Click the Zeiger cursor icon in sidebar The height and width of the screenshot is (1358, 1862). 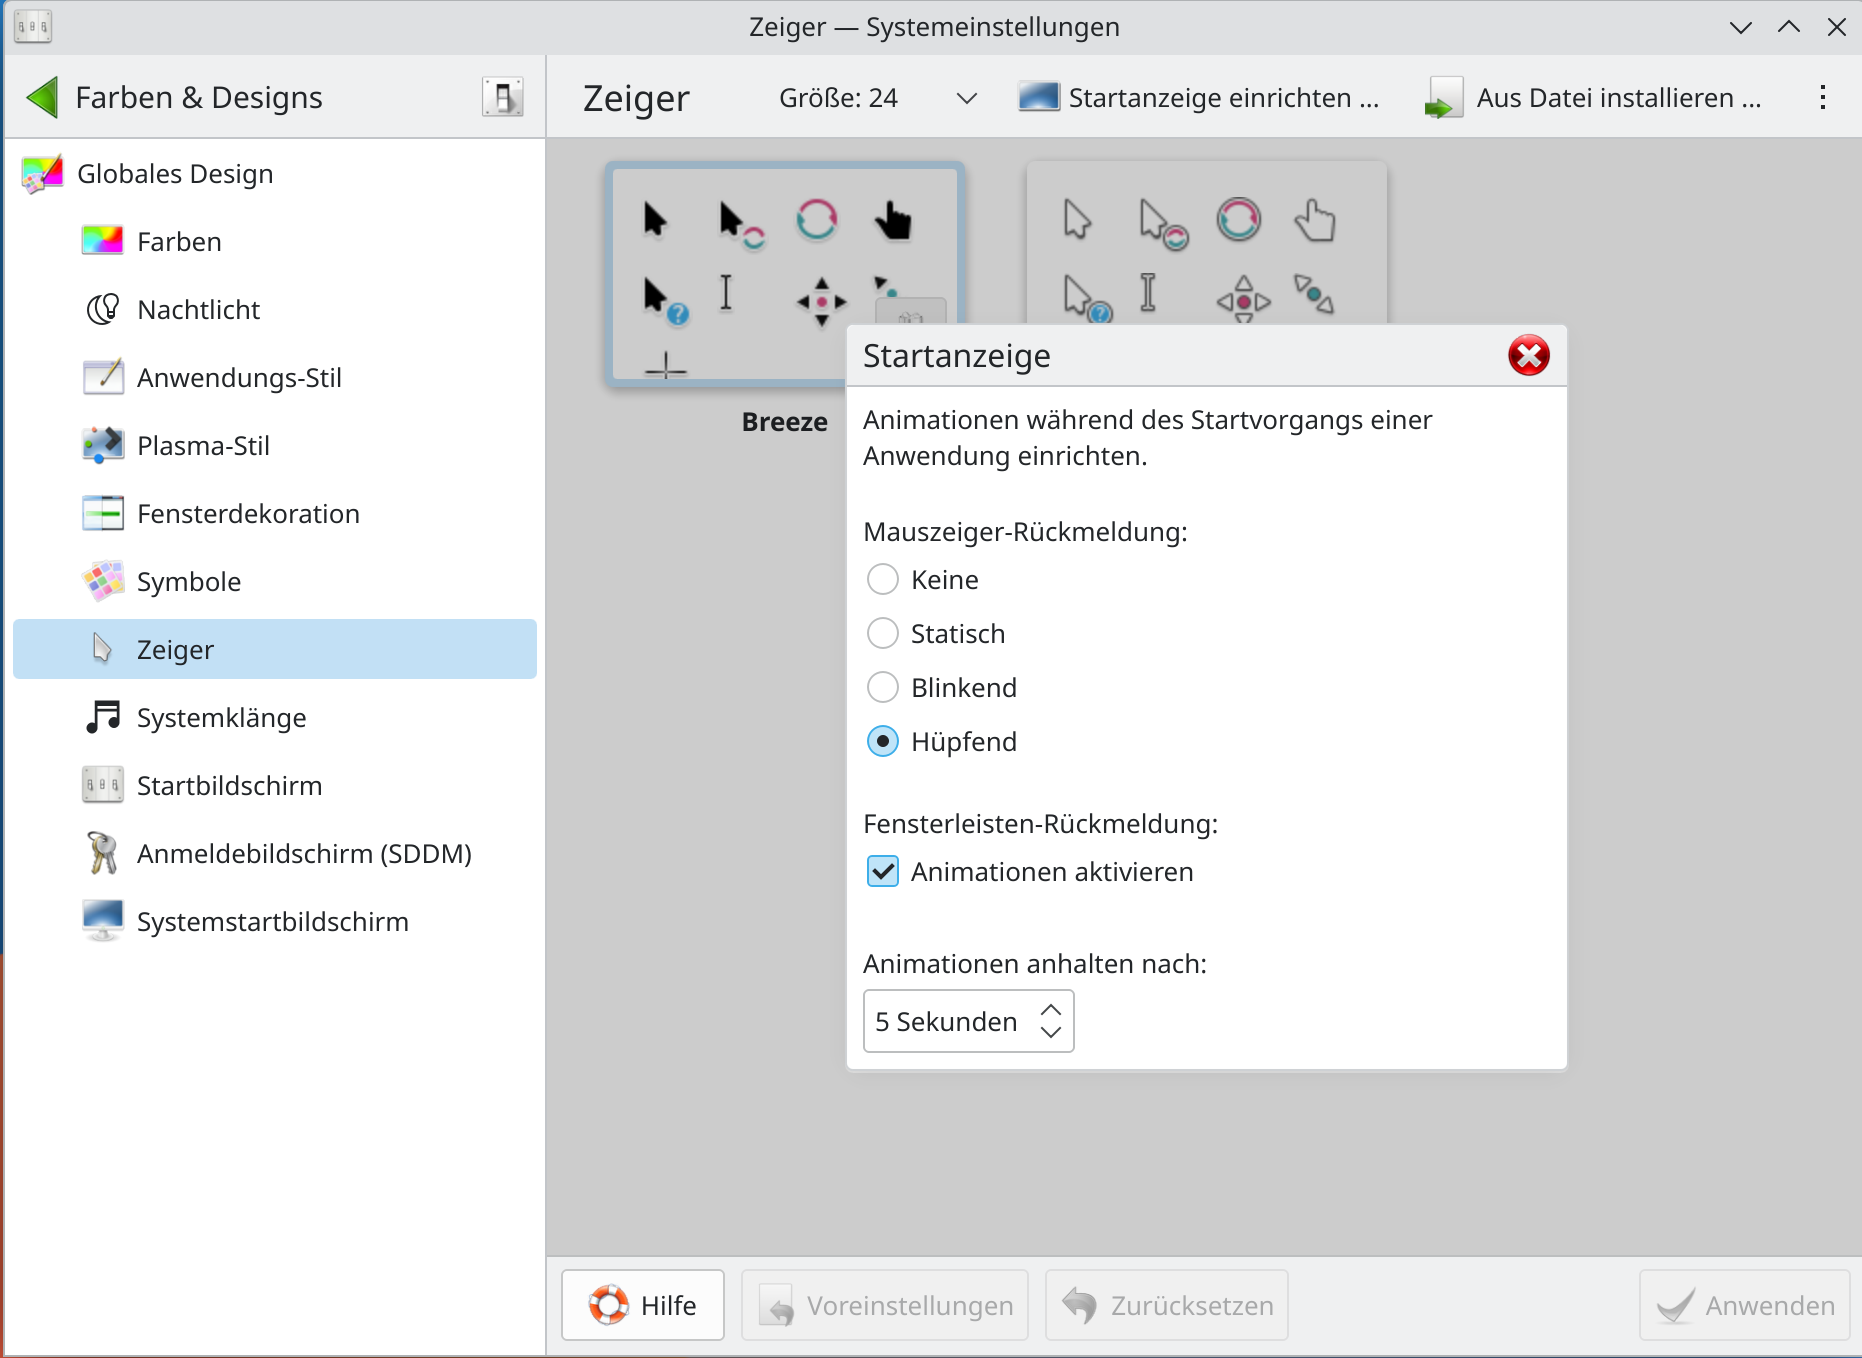(102, 650)
